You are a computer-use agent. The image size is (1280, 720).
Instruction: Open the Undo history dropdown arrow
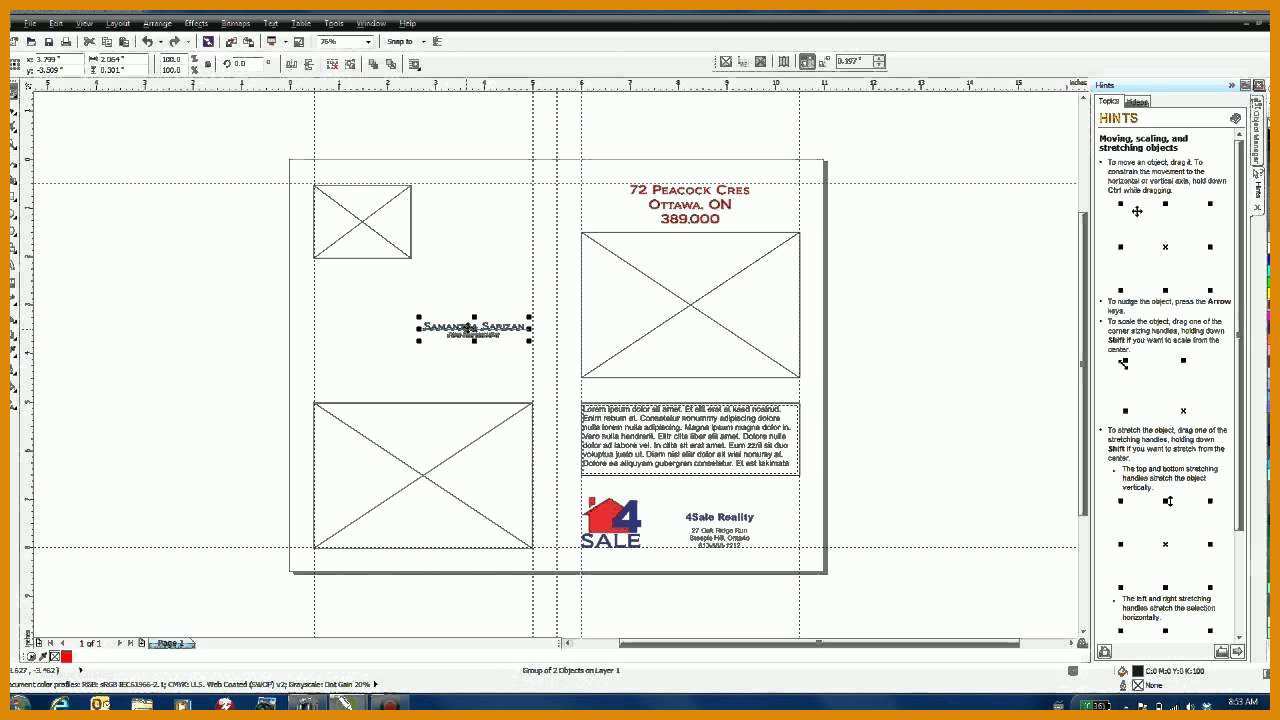(160, 42)
